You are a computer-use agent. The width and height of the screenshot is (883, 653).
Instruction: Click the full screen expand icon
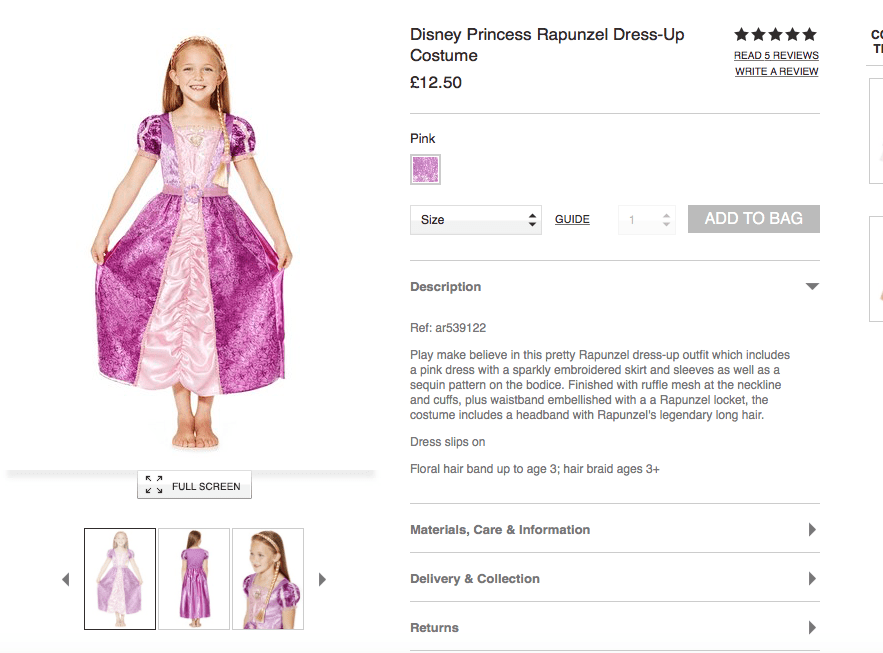[154, 485]
